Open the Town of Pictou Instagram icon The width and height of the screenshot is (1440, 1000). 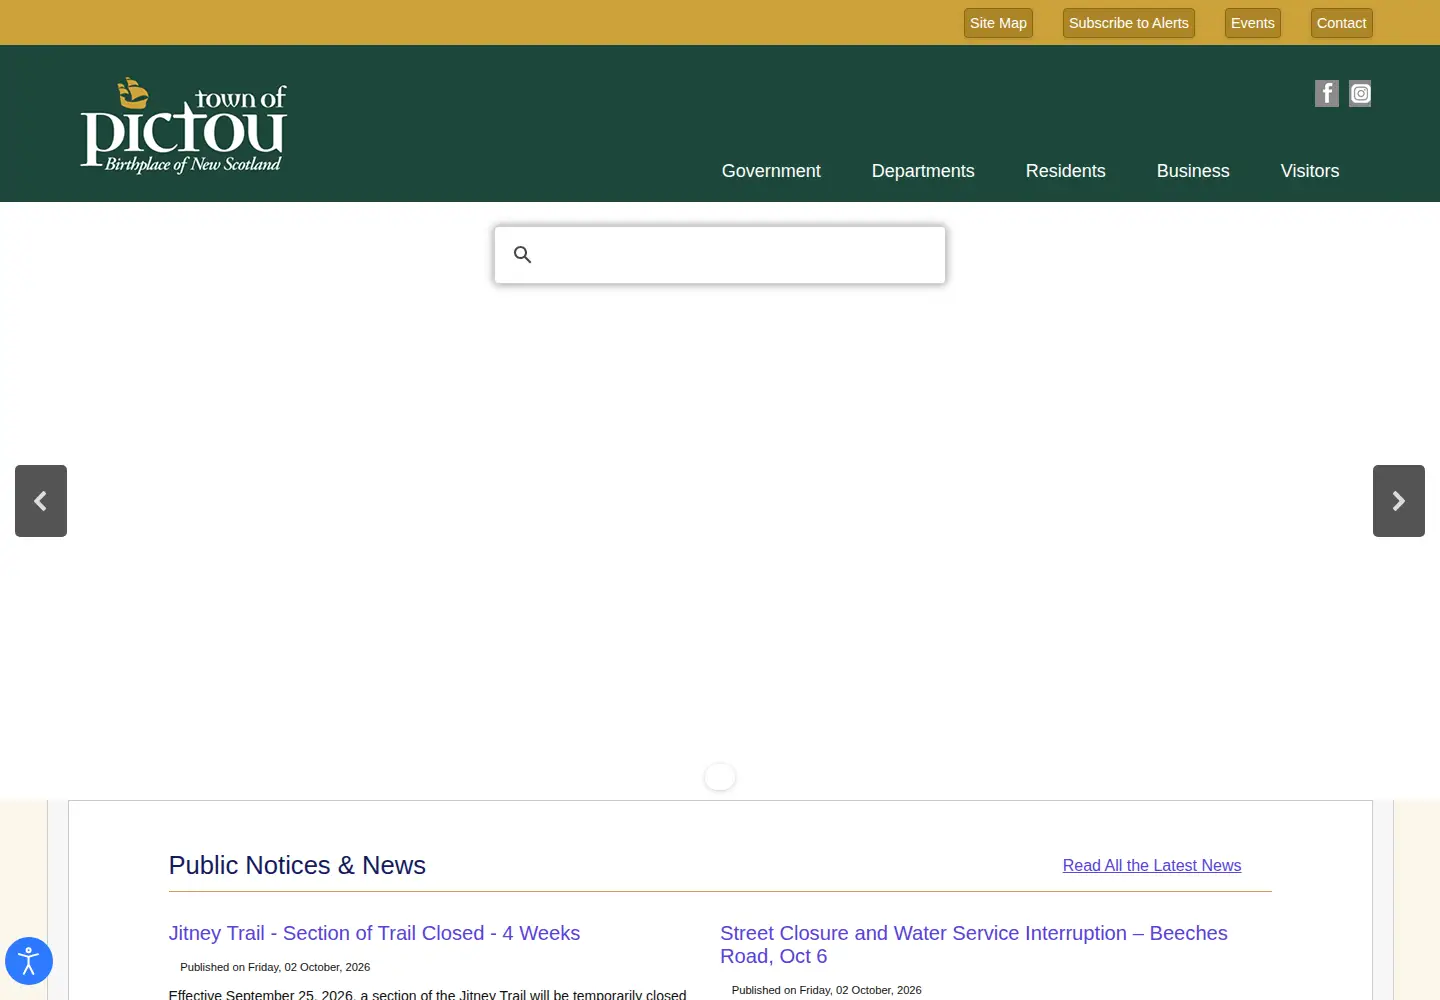1360,93
